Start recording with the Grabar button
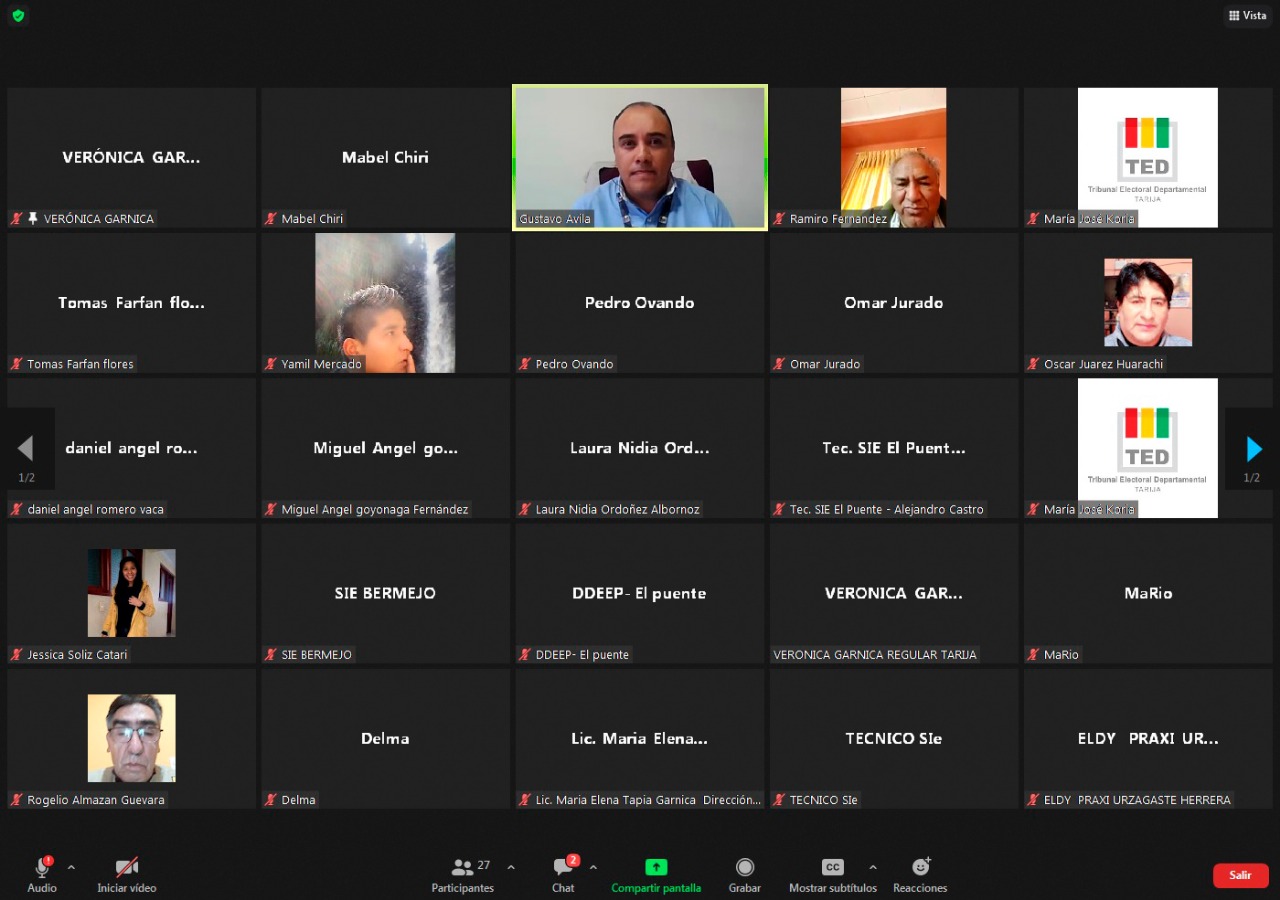 coord(744,867)
